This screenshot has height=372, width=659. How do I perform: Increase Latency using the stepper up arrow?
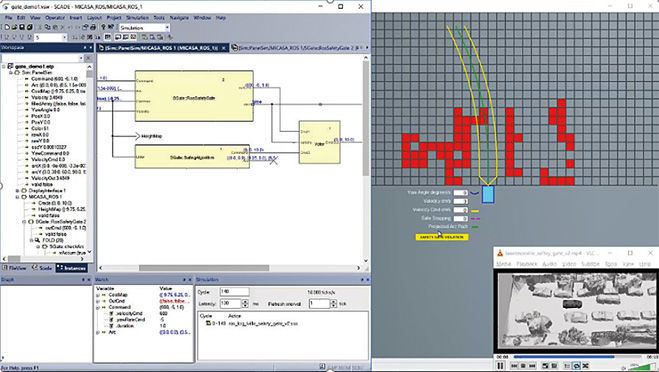tap(245, 301)
